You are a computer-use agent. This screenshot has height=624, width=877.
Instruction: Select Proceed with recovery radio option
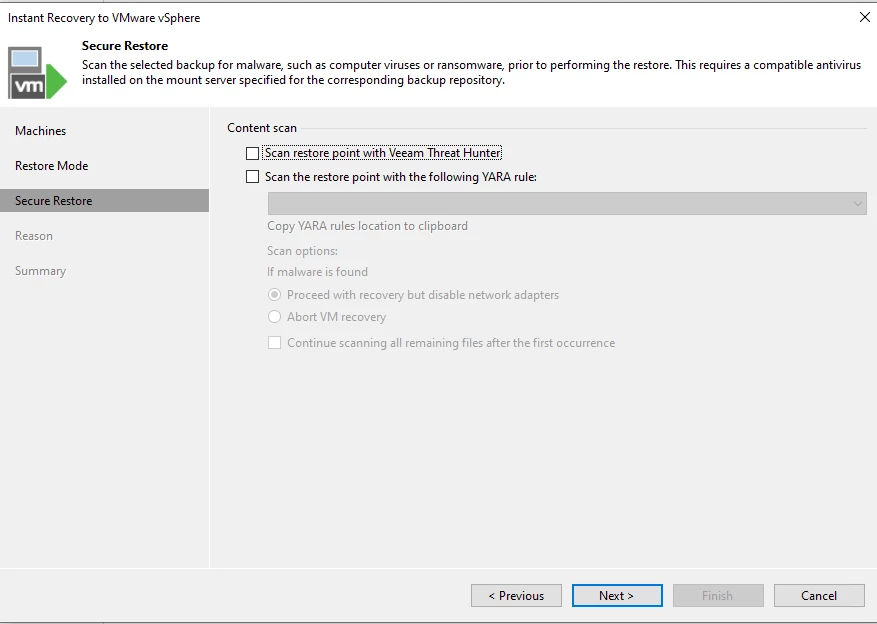pos(274,295)
